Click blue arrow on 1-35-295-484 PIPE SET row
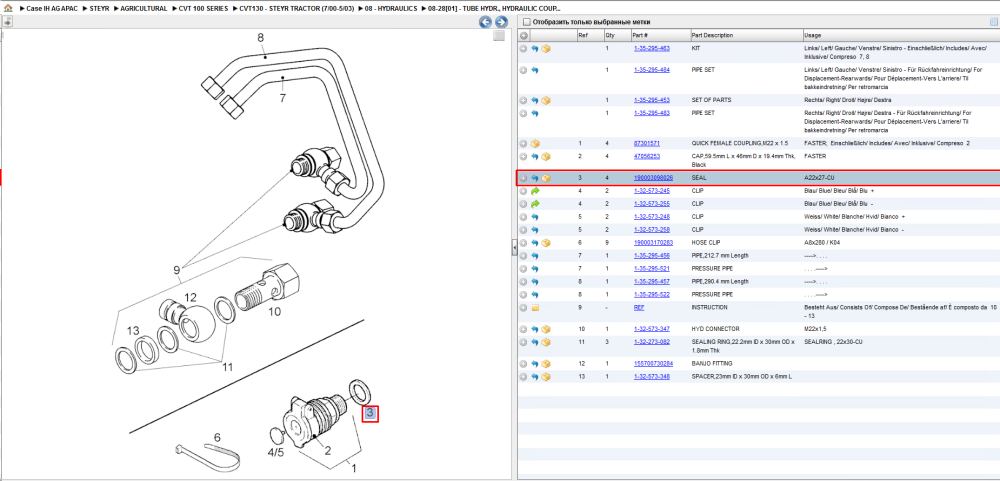The height and width of the screenshot is (481, 1000). (x=534, y=70)
